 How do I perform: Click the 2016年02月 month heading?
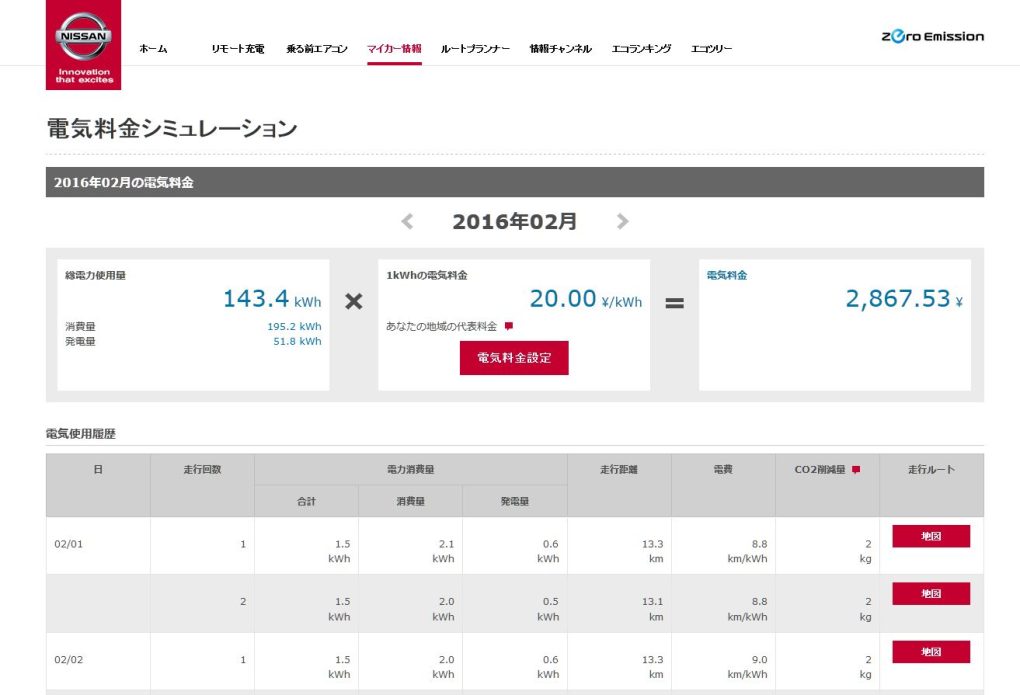pos(514,222)
